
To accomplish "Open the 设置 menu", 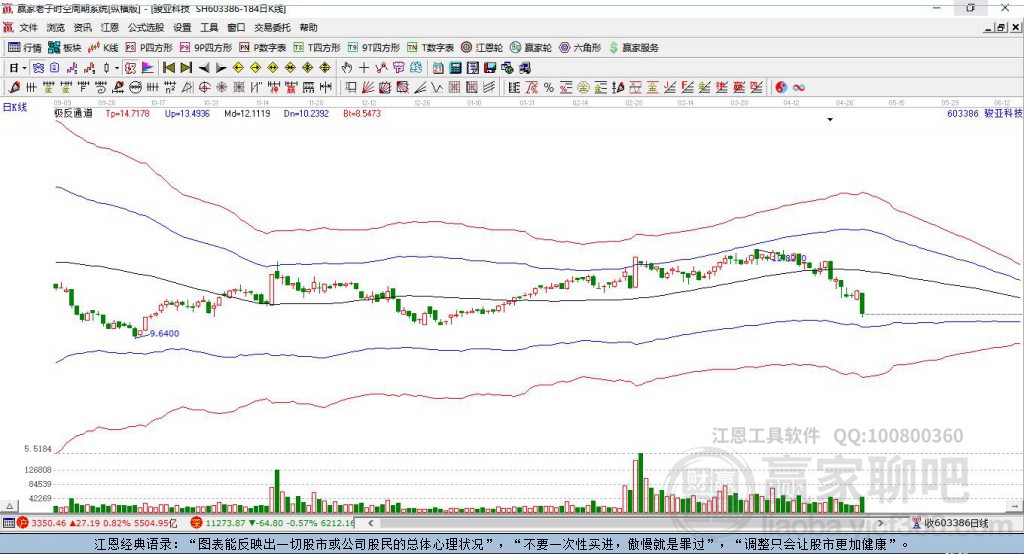I will click(x=182, y=27).
